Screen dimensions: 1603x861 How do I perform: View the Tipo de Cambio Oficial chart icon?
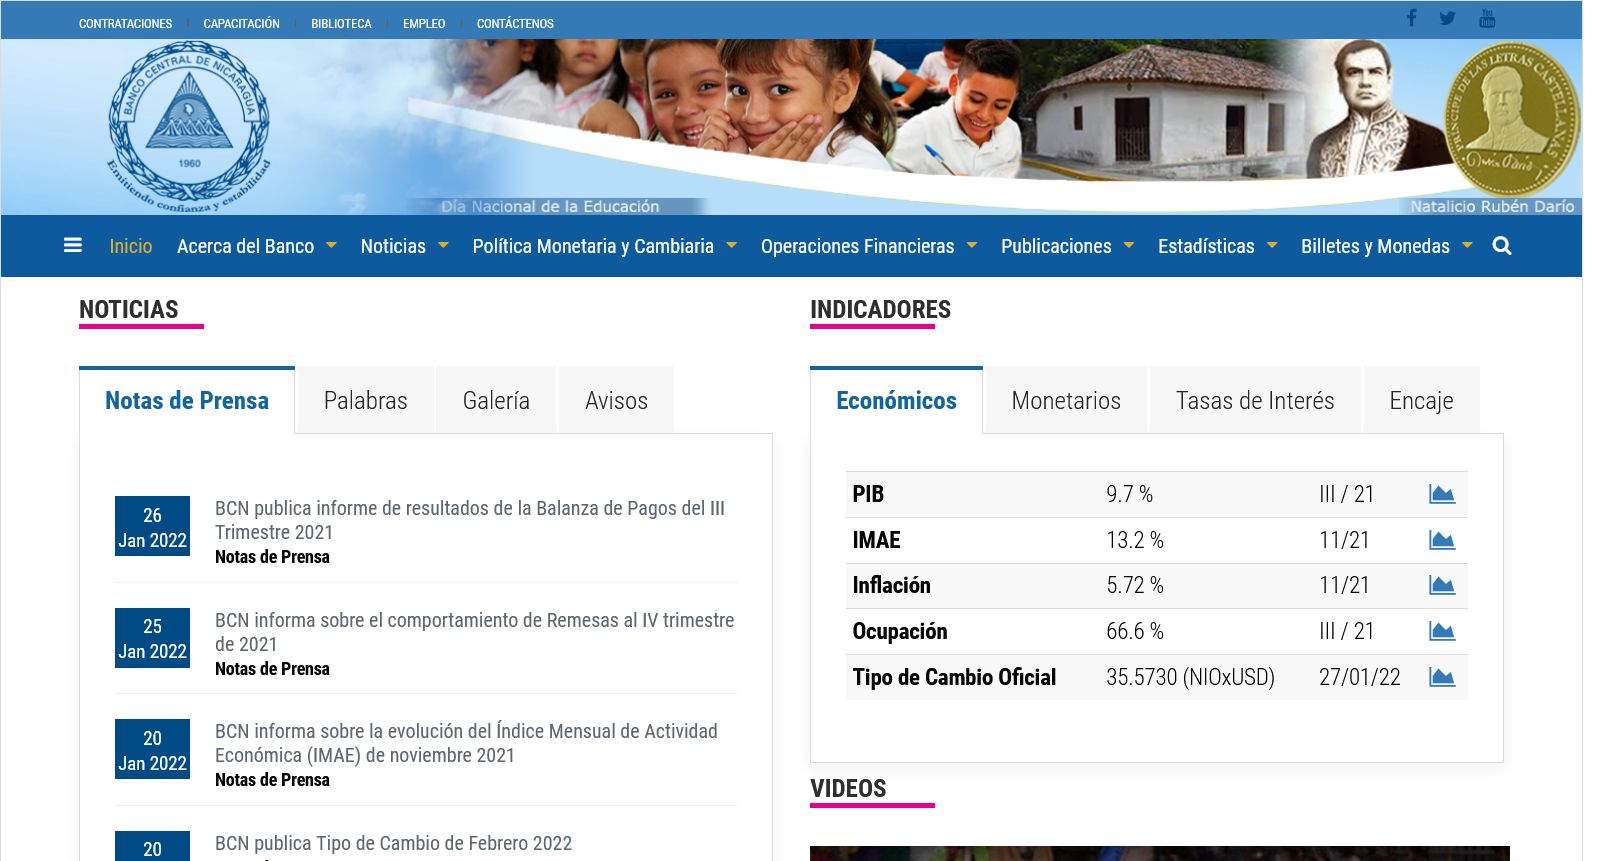1441,677
